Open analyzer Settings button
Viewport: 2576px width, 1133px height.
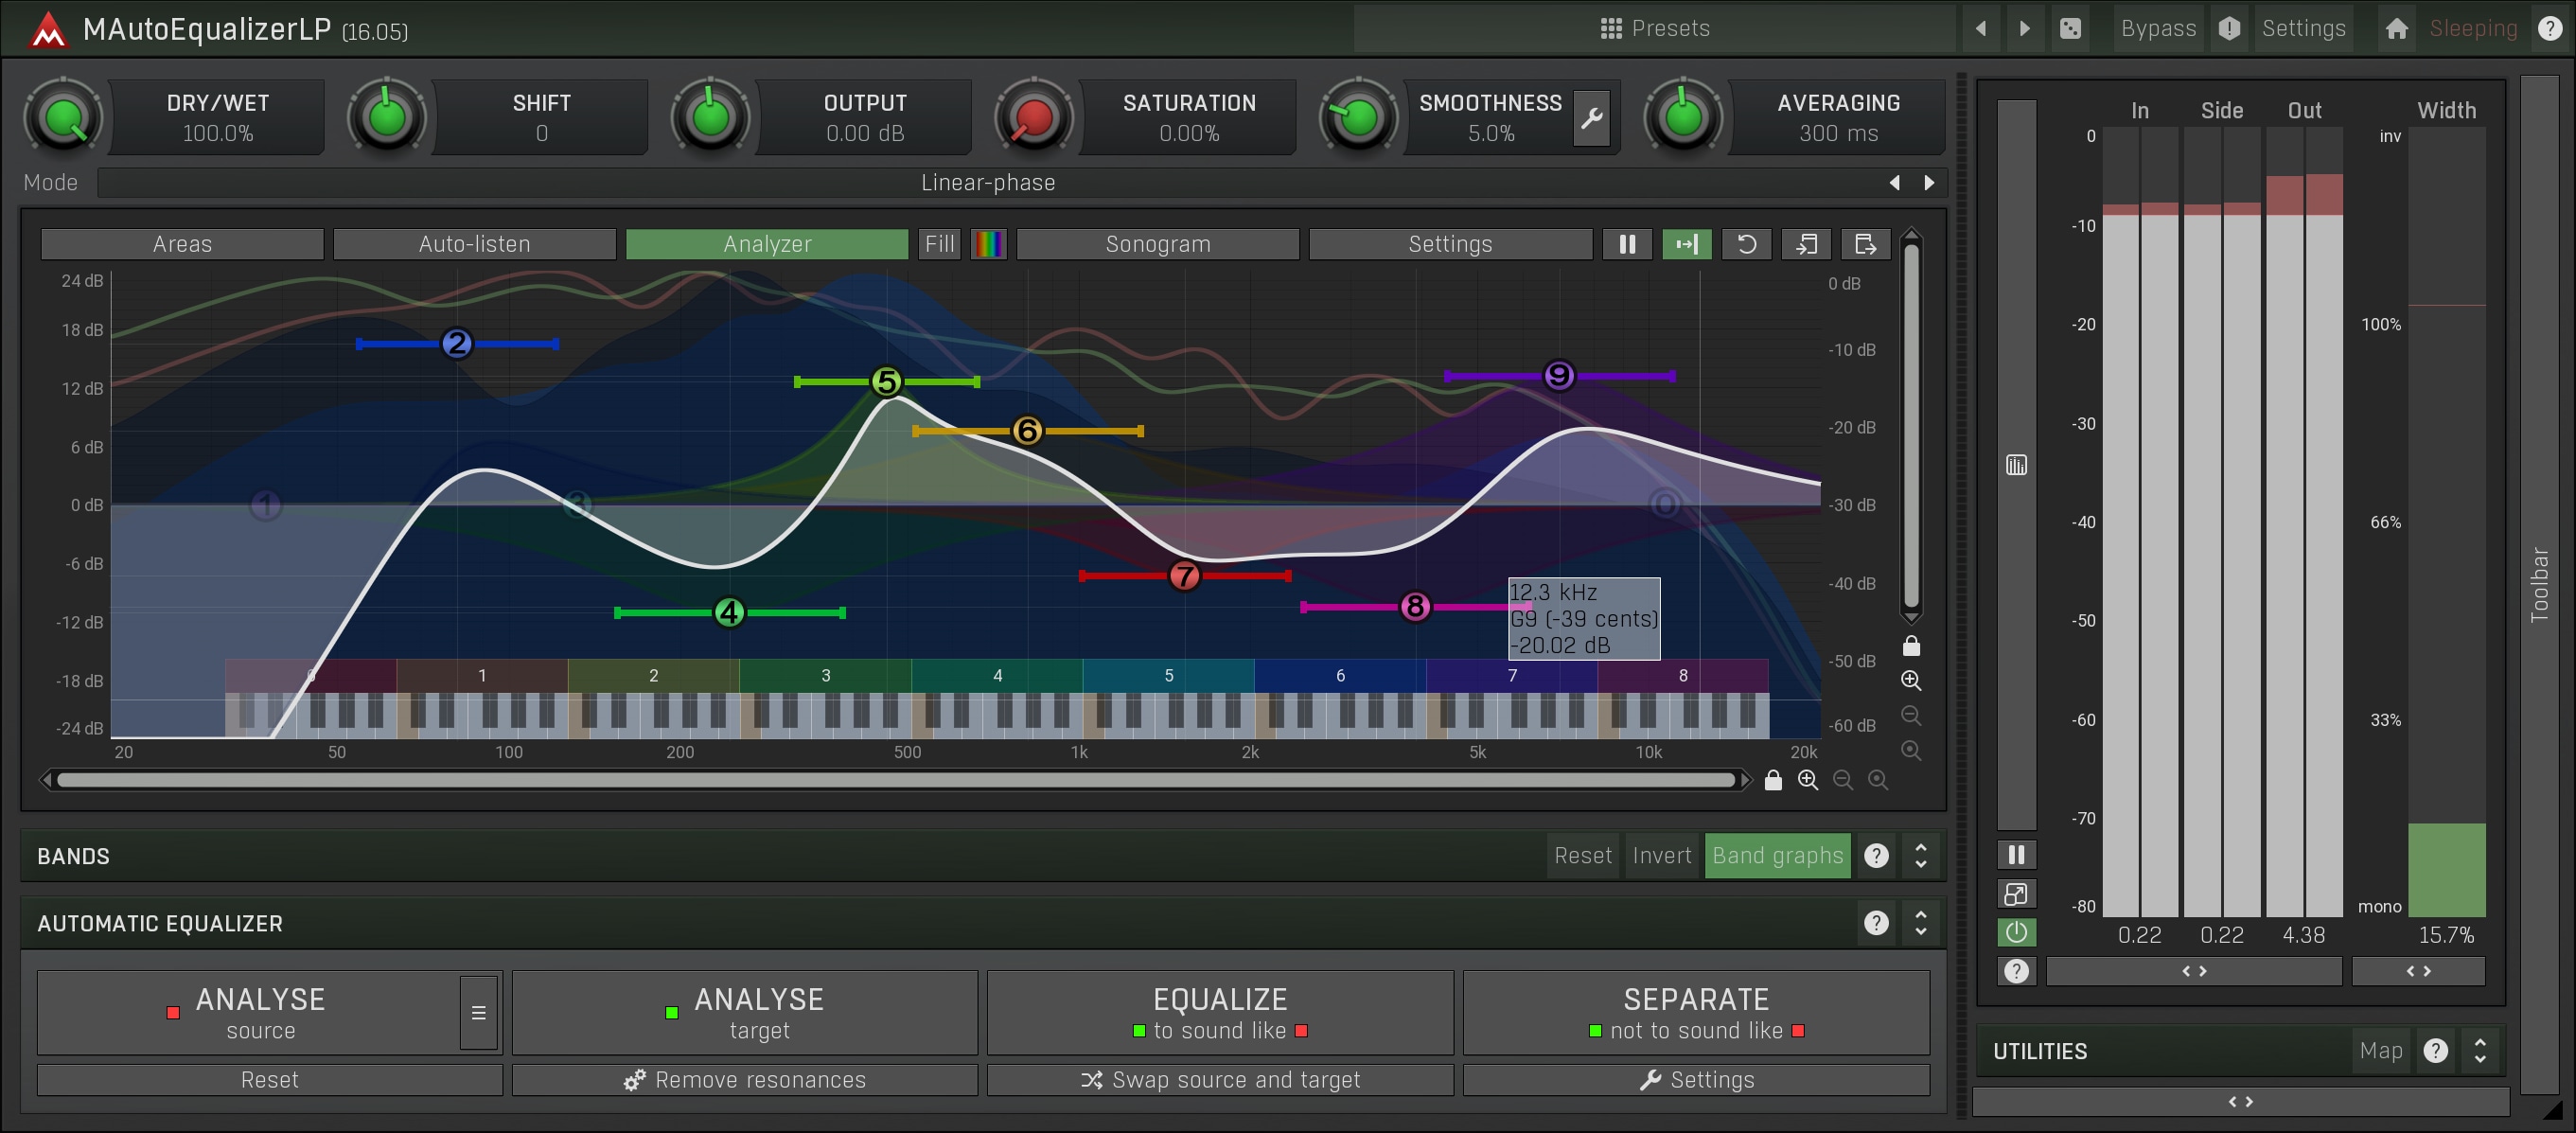[x=1450, y=244]
